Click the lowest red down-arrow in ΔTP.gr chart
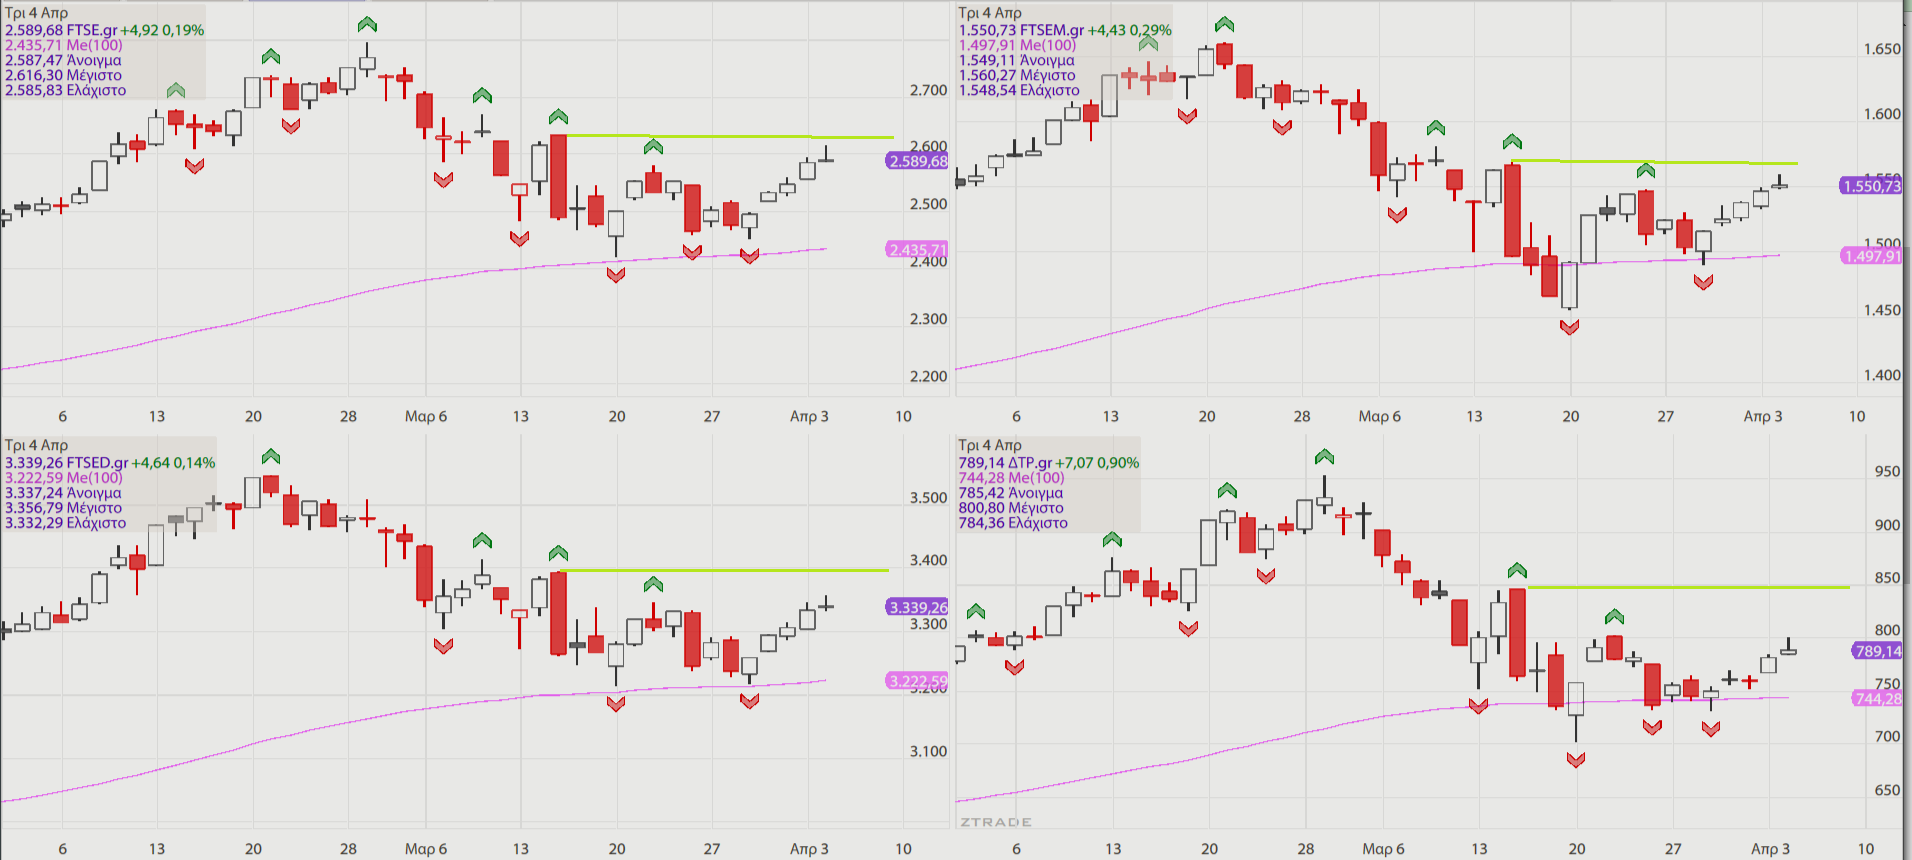 1576,760
